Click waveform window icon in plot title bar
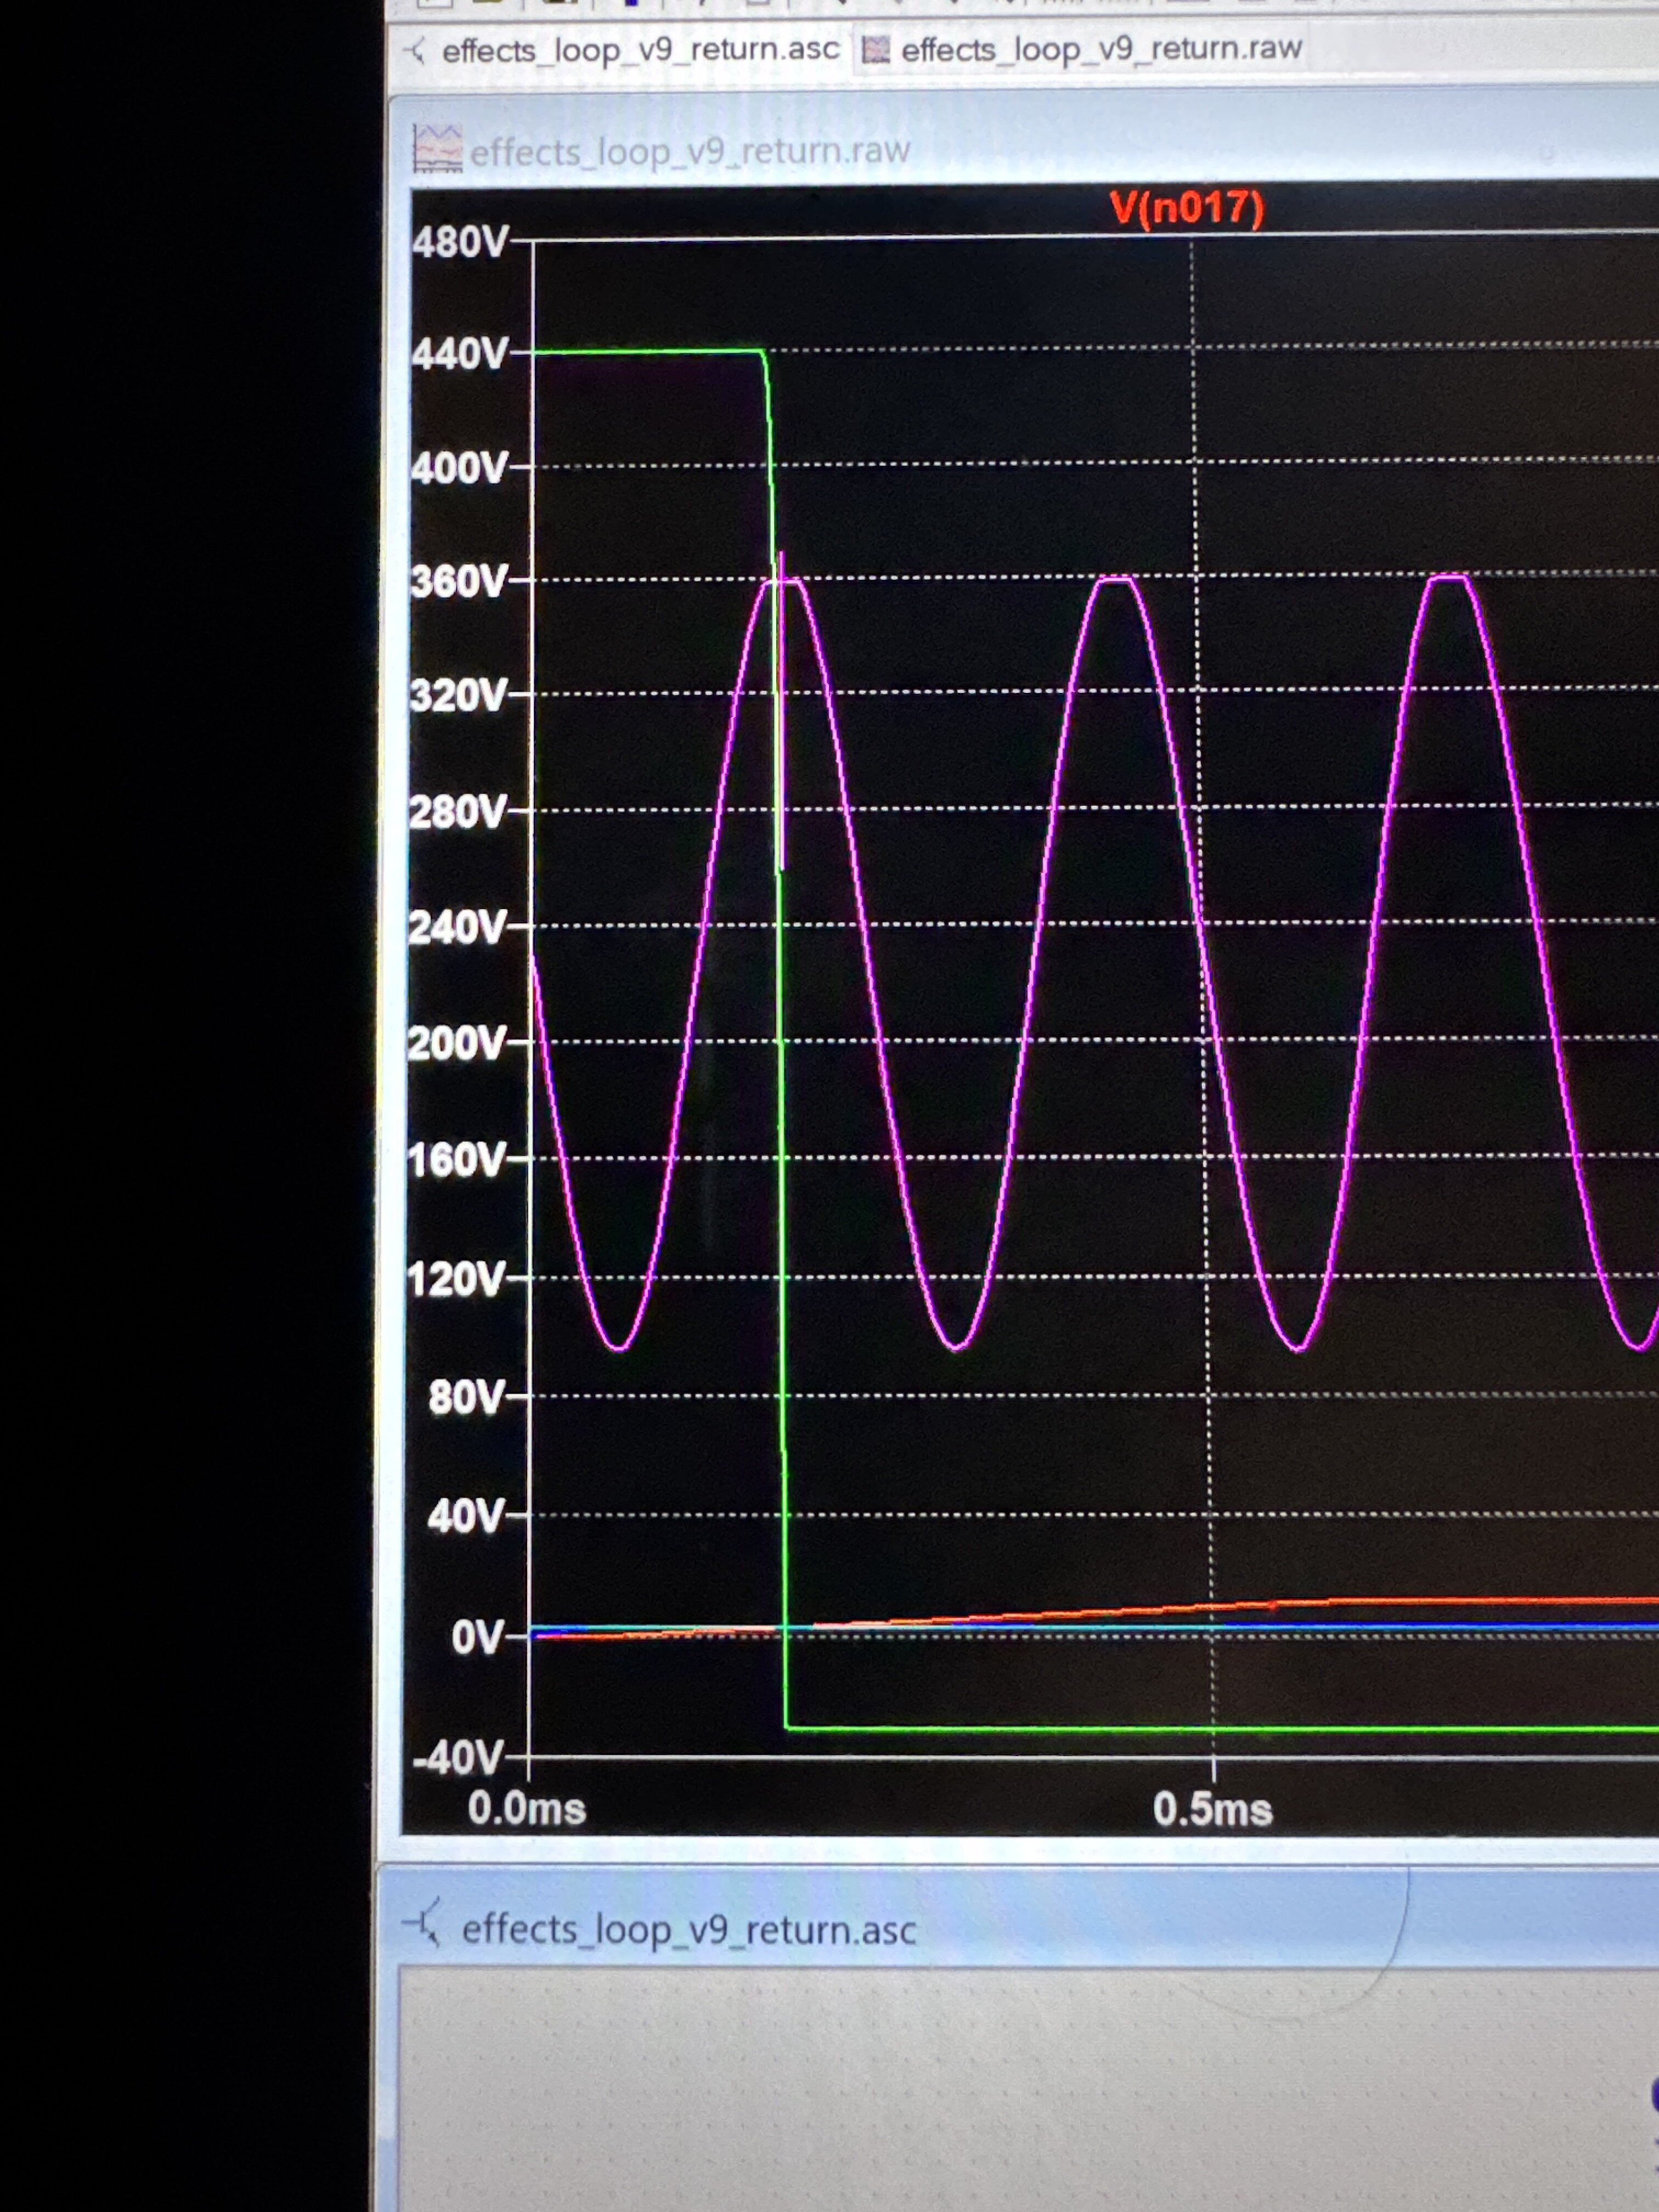1659x2212 pixels. (x=437, y=149)
